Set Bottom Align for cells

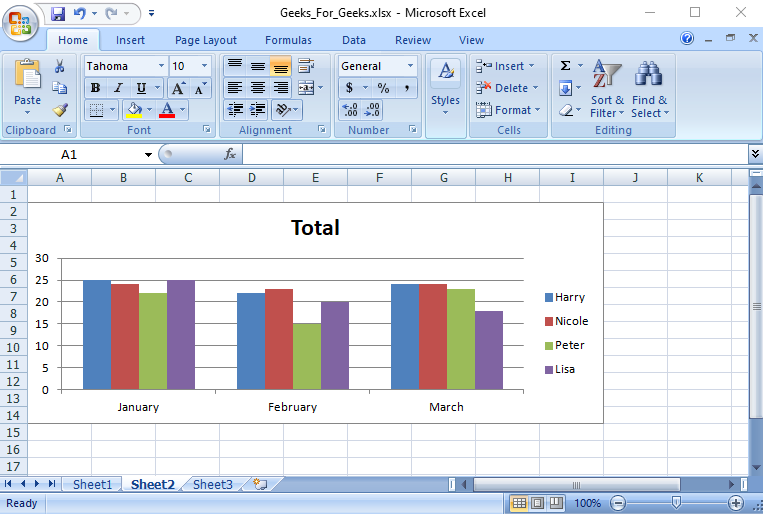click(x=281, y=66)
